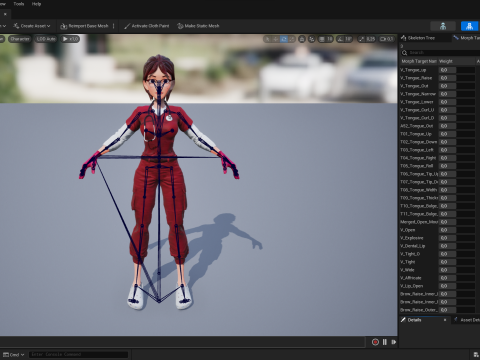Click the Select mode tool in the viewport

pos(267,39)
